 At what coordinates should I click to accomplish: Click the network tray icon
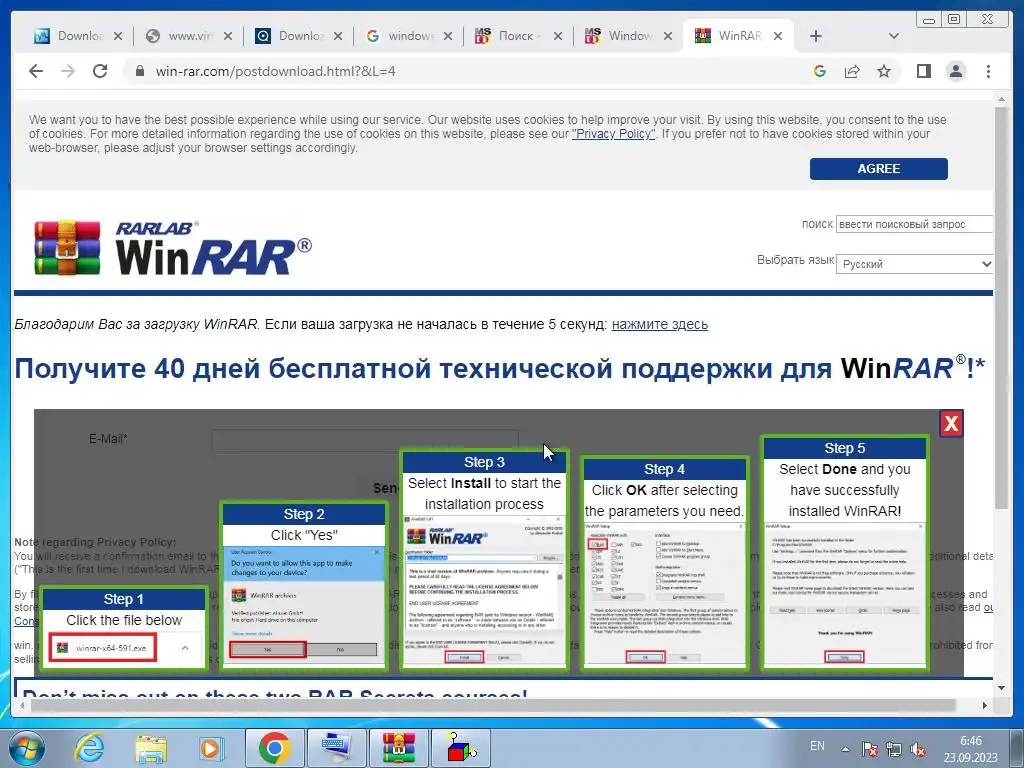[x=894, y=749]
